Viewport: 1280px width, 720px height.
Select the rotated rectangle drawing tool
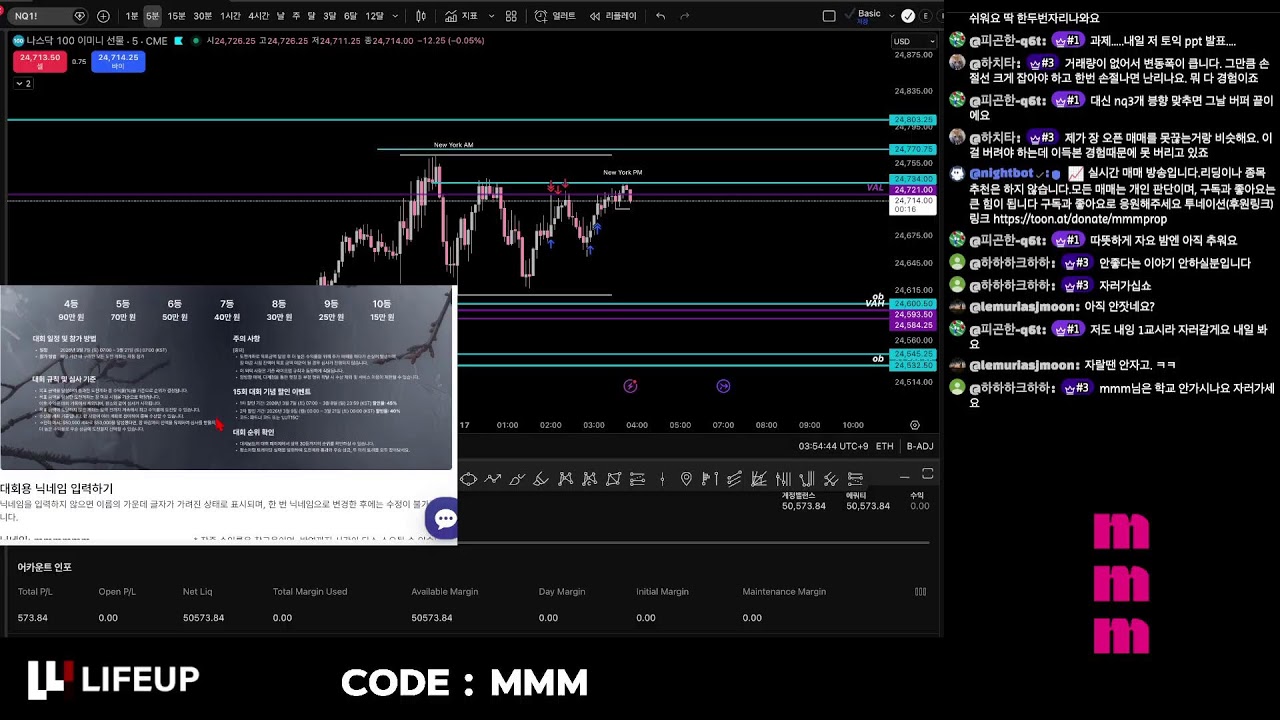(x=613, y=479)
